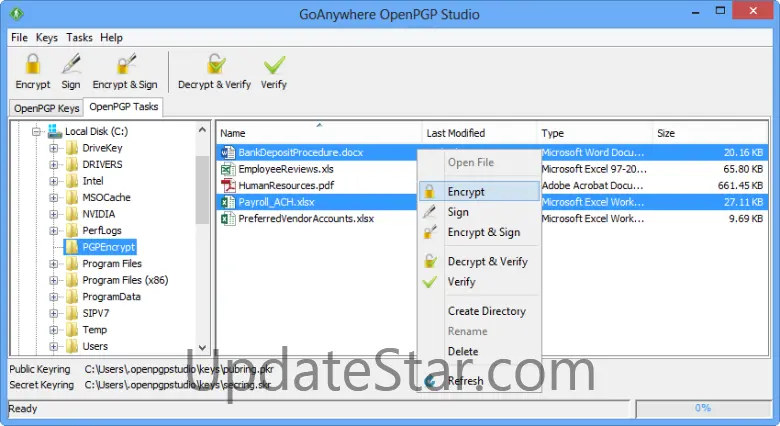Viewport: 780px width, 426px height.
Task: Collapse the Local Disk (C:) tree node
Action: coord(36,132)
